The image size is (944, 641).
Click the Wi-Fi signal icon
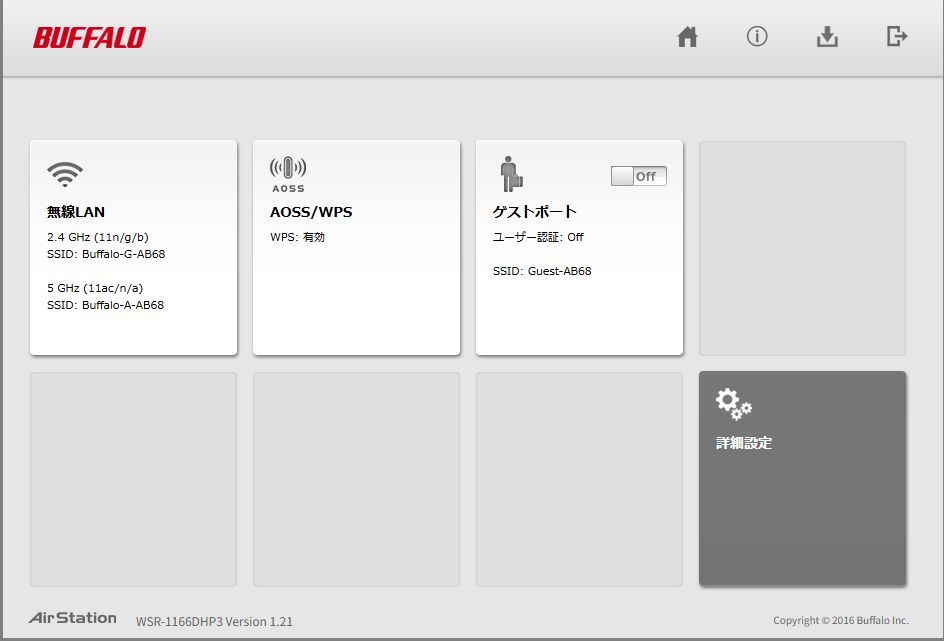(x=65, y=174)
